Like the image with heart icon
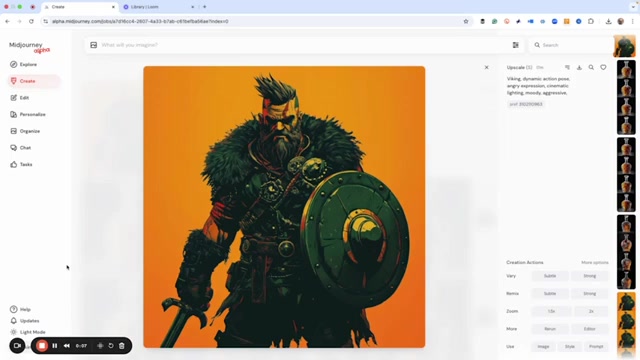This screenshot has width=640, height=360. tap(603, 67)
